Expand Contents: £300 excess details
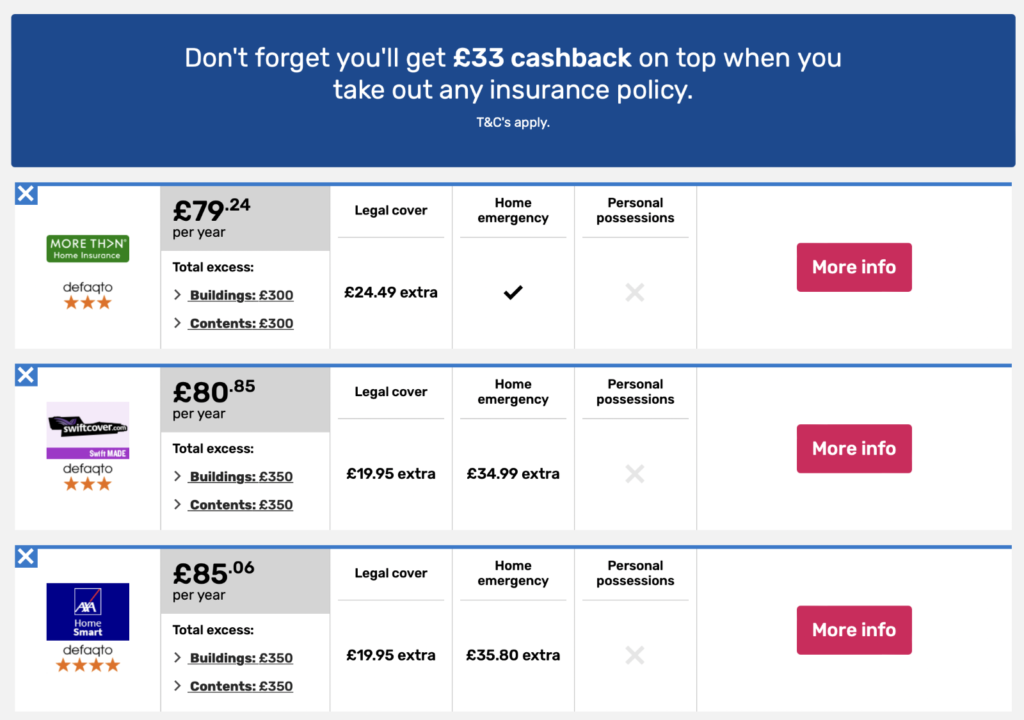Viewport: 1024px width, 720px height. point(234,323)
